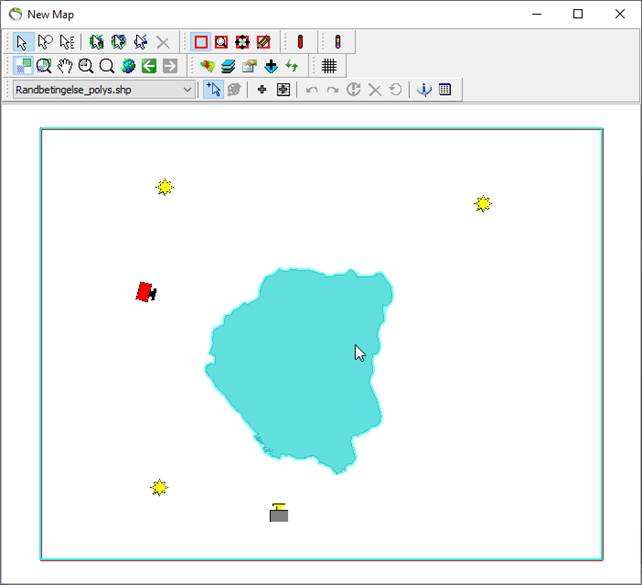Click the rainbow-colored capsule icon

(x=337, y=42)
